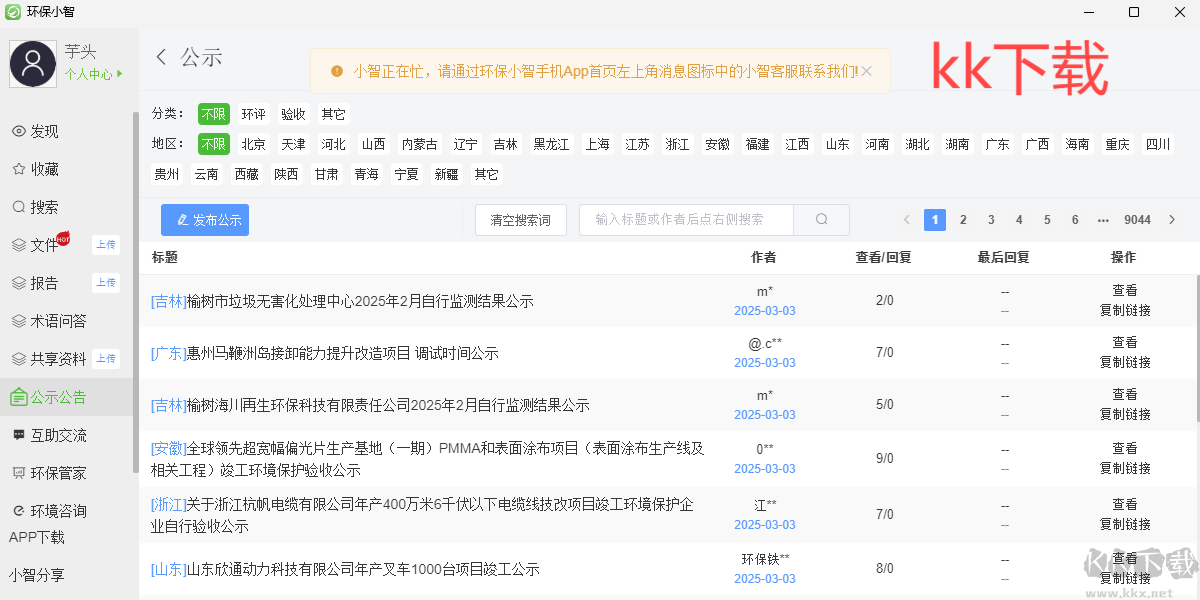The height and width of the screenshot is (600, 1200).
Task: Open the 发现 section in sidebar
Action: [45, 130]
